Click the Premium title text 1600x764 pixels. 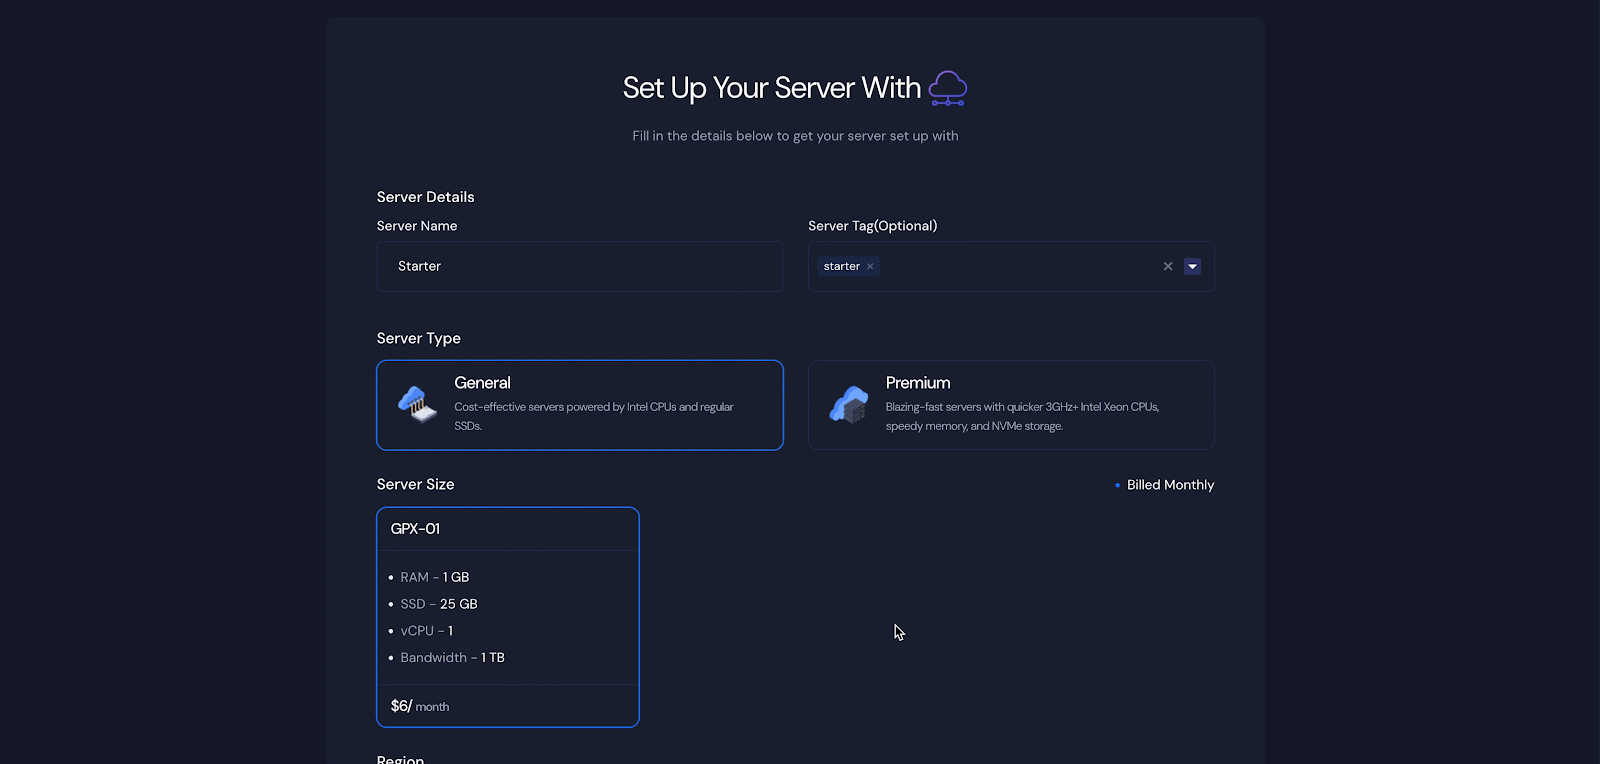tap(917, 383)
